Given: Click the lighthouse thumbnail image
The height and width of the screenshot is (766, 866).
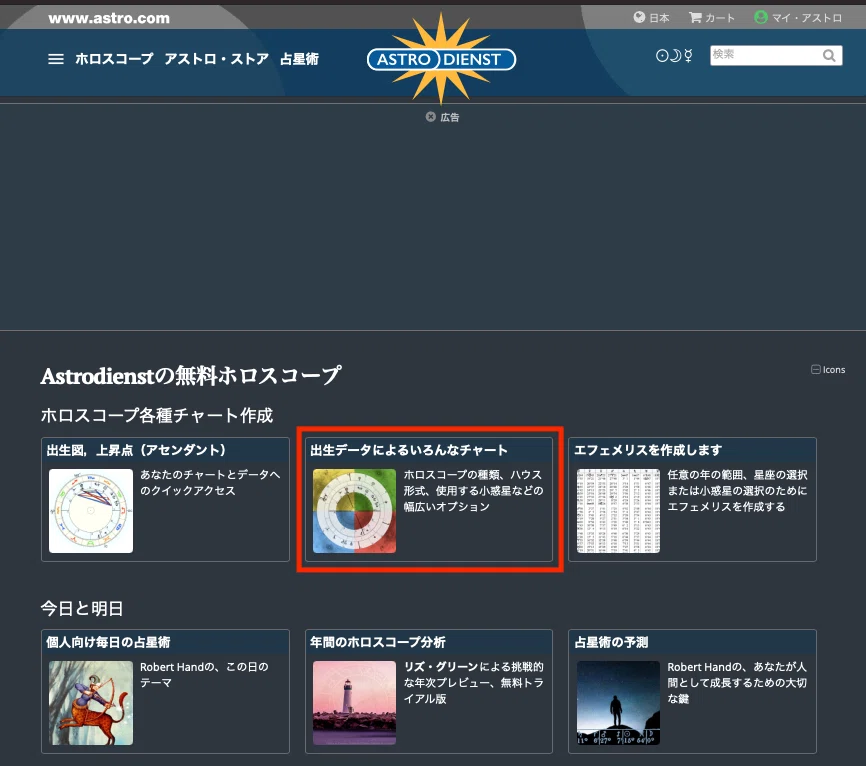Looking at the screenshot, I should pos(354,703).
